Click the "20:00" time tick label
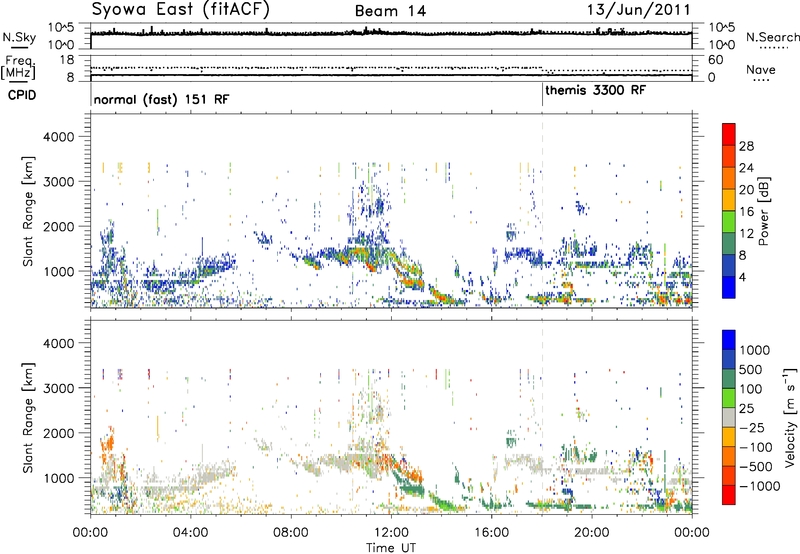The height and width of the screenshot is (554, 800). 592,533
